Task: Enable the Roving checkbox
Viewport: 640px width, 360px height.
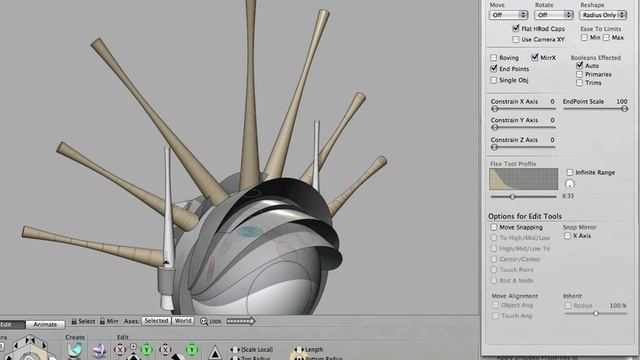Action: pyautogui.click(x=494, y=58)
